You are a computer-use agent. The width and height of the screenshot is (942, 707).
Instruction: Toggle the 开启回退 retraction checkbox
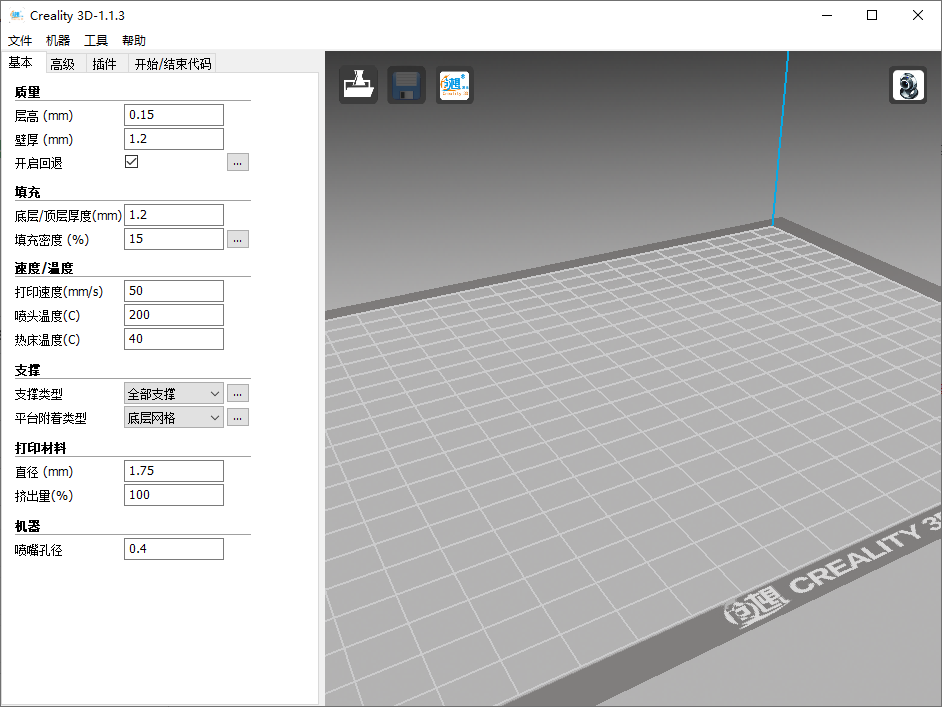(x=131, y=162)
